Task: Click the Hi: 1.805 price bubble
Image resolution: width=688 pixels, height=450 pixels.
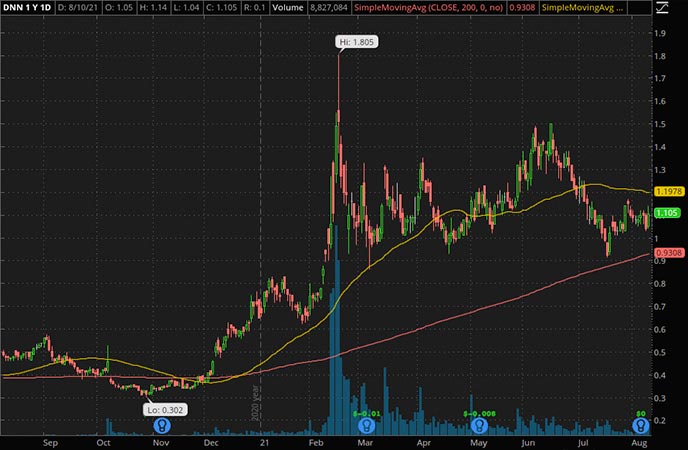Action: click(x=357, y=42)
